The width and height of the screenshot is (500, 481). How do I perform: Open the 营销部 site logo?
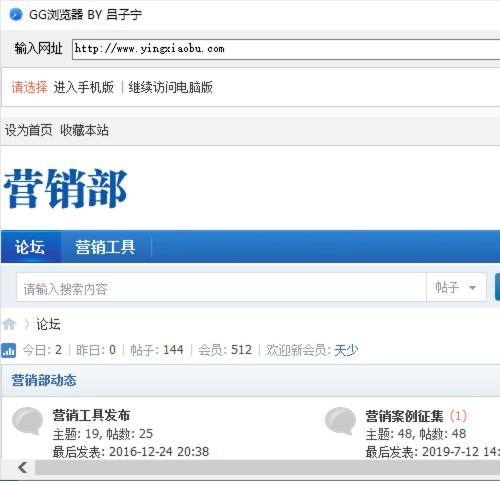coord(65,189)
